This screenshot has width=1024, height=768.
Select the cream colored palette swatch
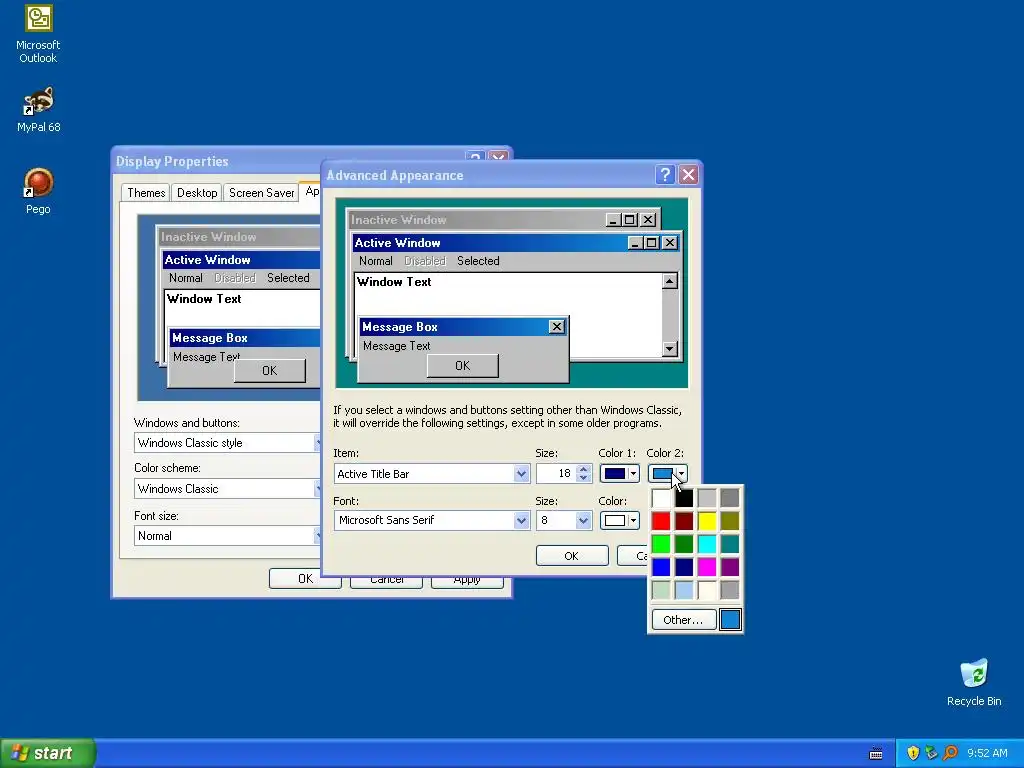coord(707,590)
